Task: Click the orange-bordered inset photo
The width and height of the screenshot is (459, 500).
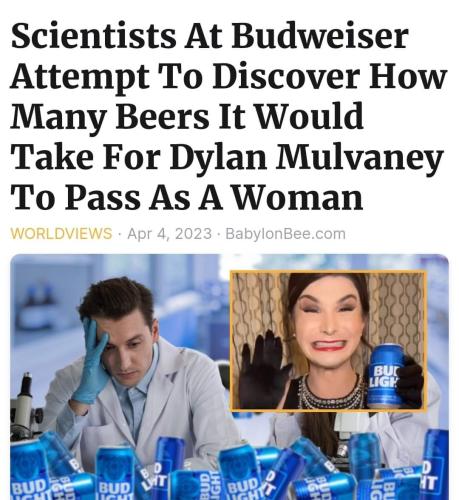Action: point(328,341)
